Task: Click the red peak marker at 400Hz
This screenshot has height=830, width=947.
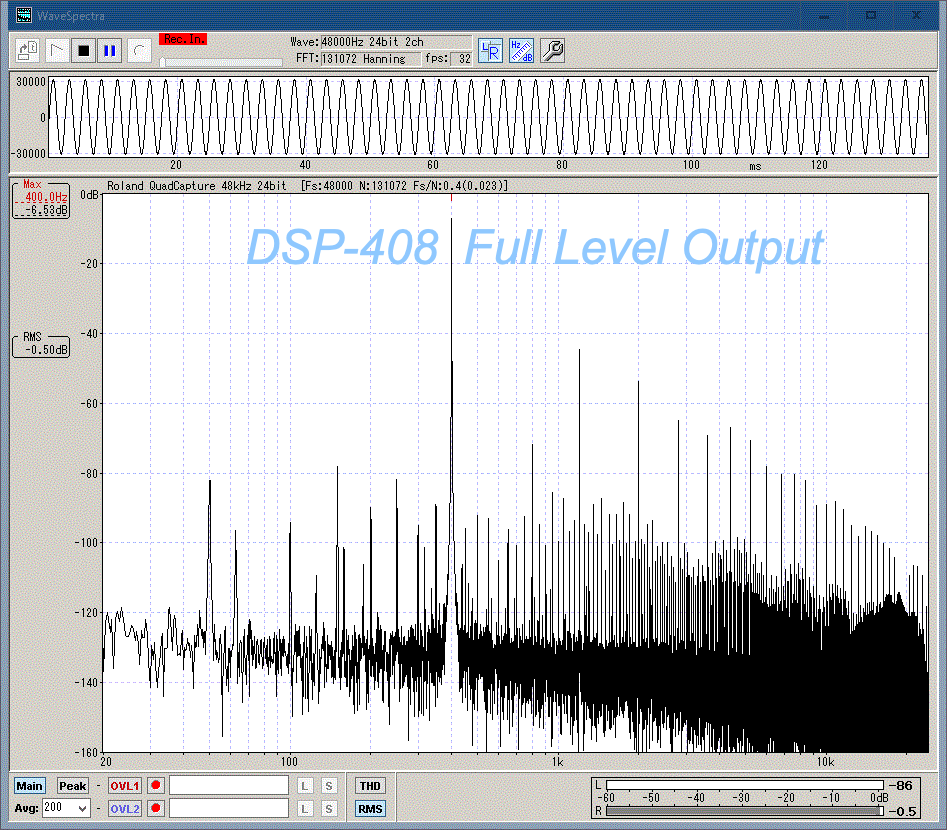Action: pos(451,198)
